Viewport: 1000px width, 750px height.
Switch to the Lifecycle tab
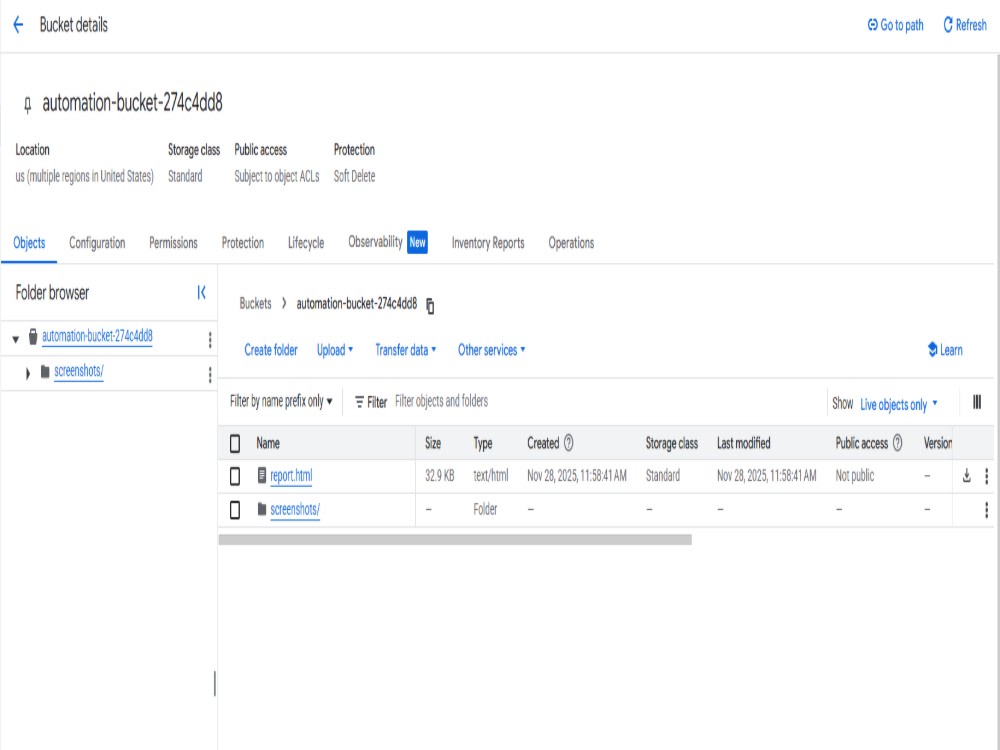306,243
